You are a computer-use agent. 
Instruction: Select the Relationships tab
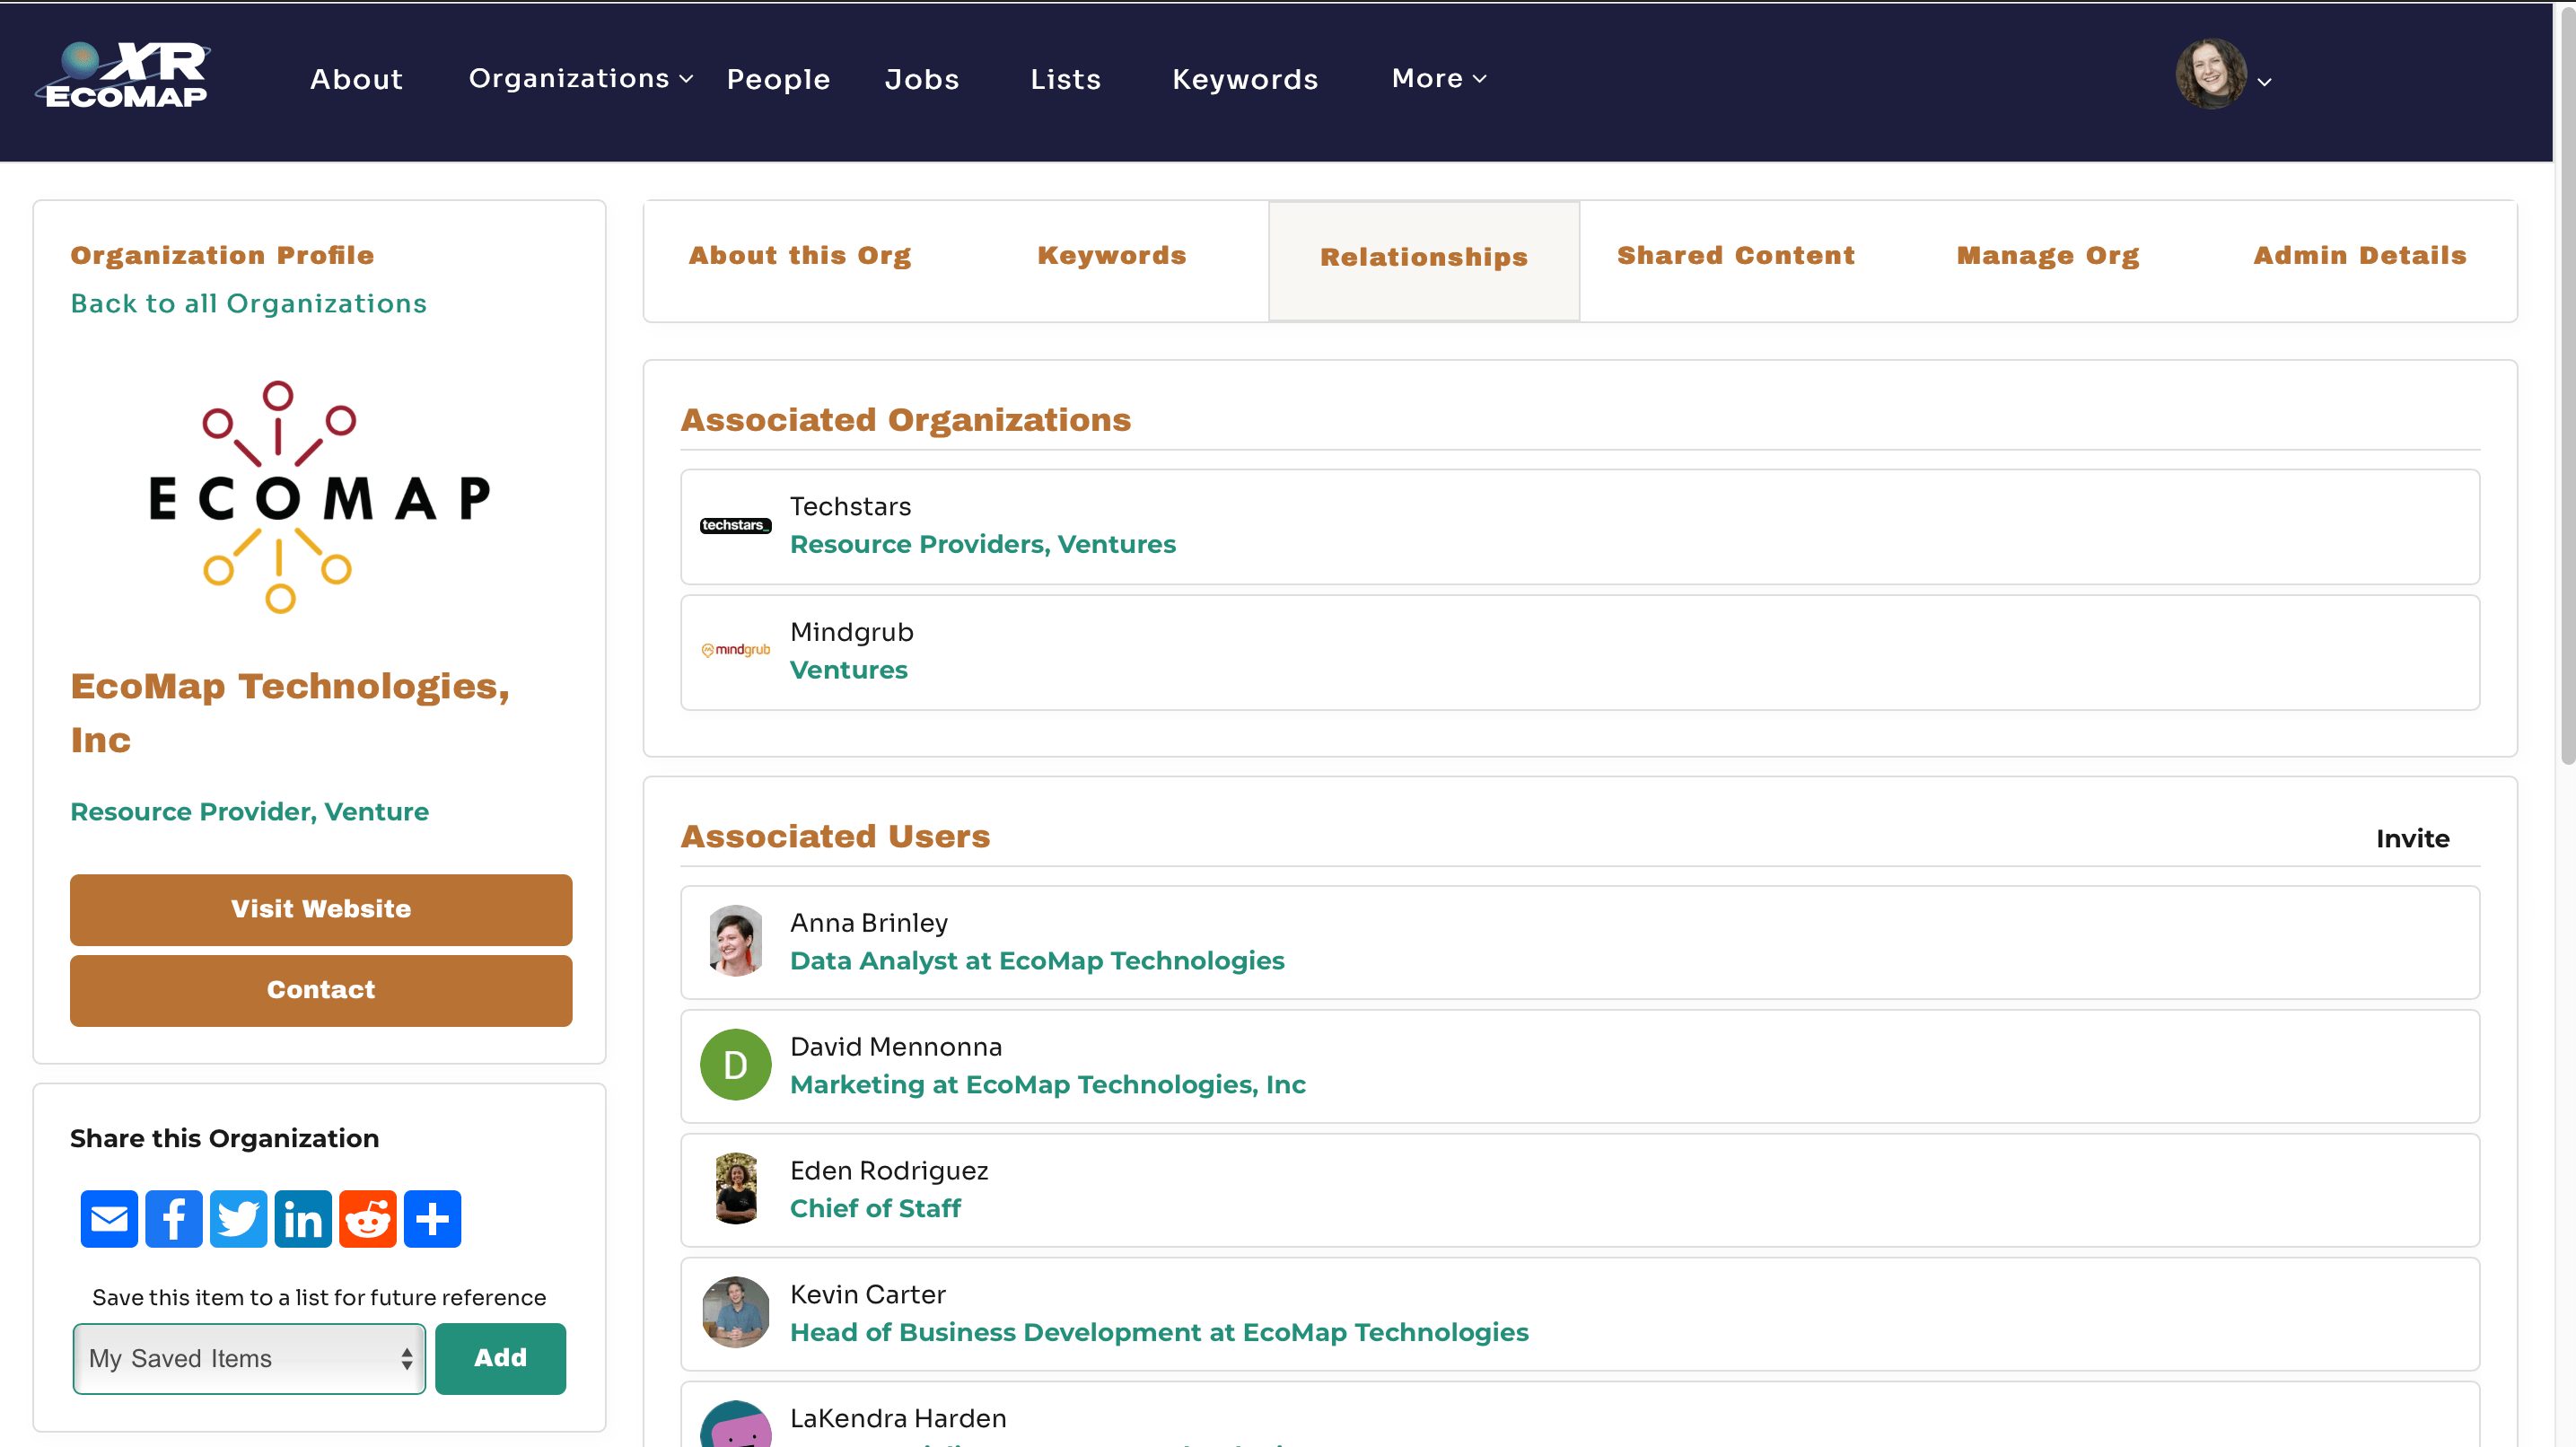click(x=1424, y=260)
